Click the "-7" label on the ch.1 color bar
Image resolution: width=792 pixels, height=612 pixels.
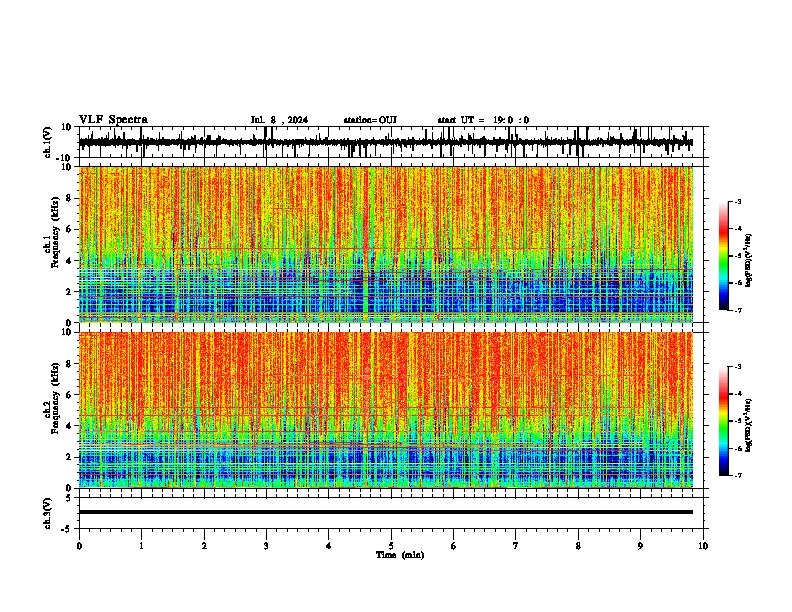(x=737, y=310)
